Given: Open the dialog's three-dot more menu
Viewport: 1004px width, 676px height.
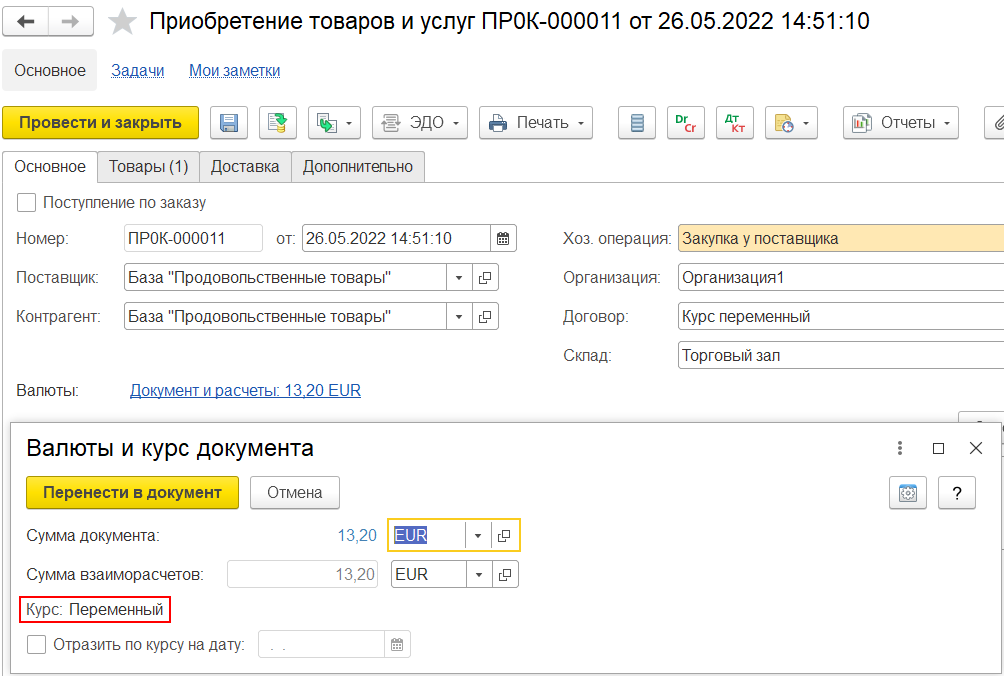Looking at the screenshot, I should [x=900, y=448].
